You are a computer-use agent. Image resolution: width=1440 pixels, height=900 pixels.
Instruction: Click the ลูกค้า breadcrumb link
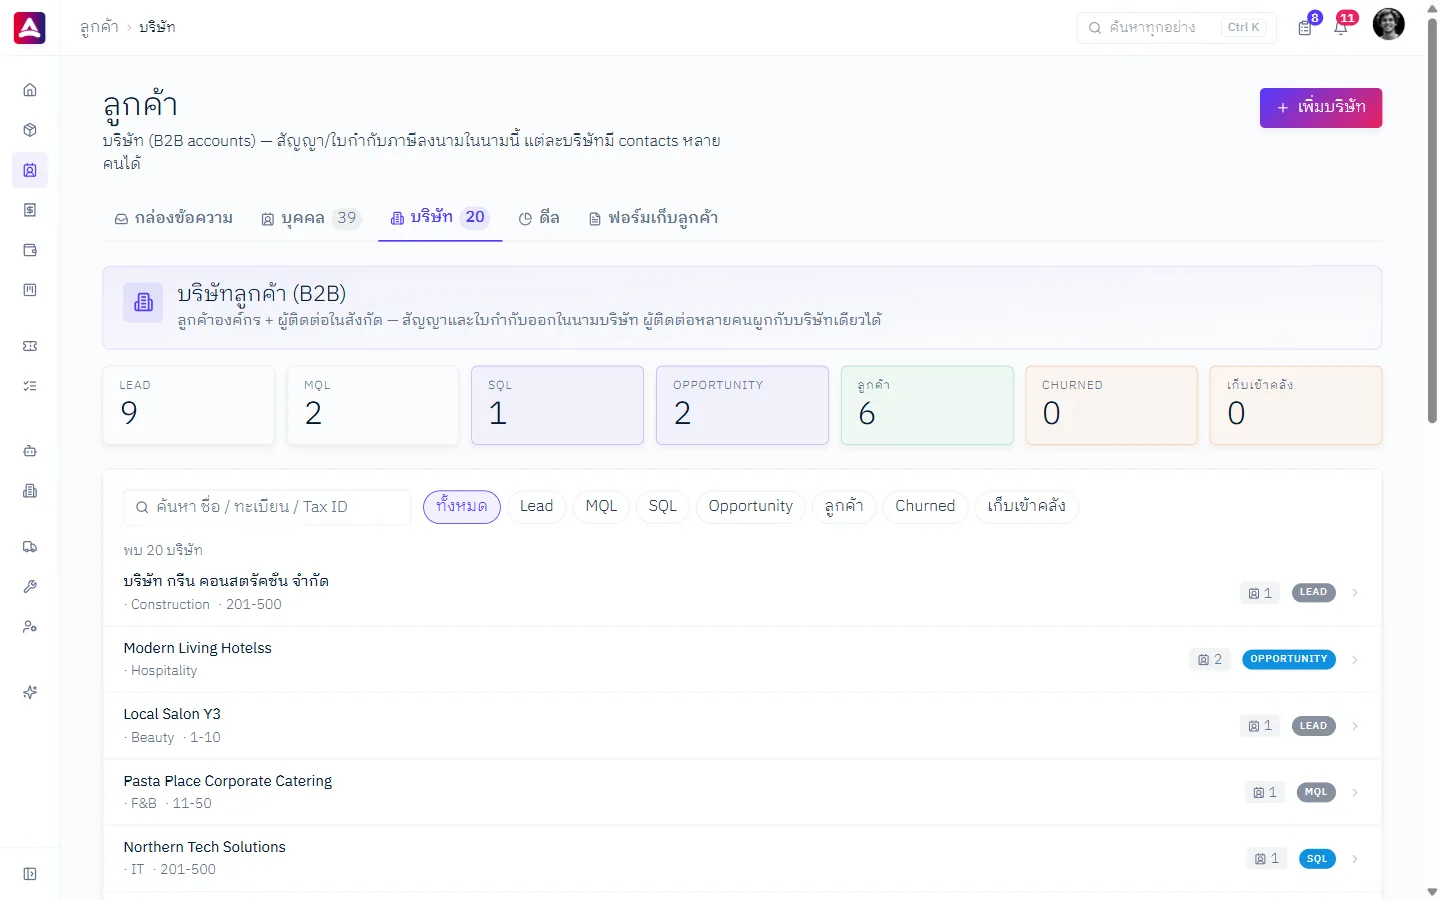pyautogui.click(x=99, y=27)
